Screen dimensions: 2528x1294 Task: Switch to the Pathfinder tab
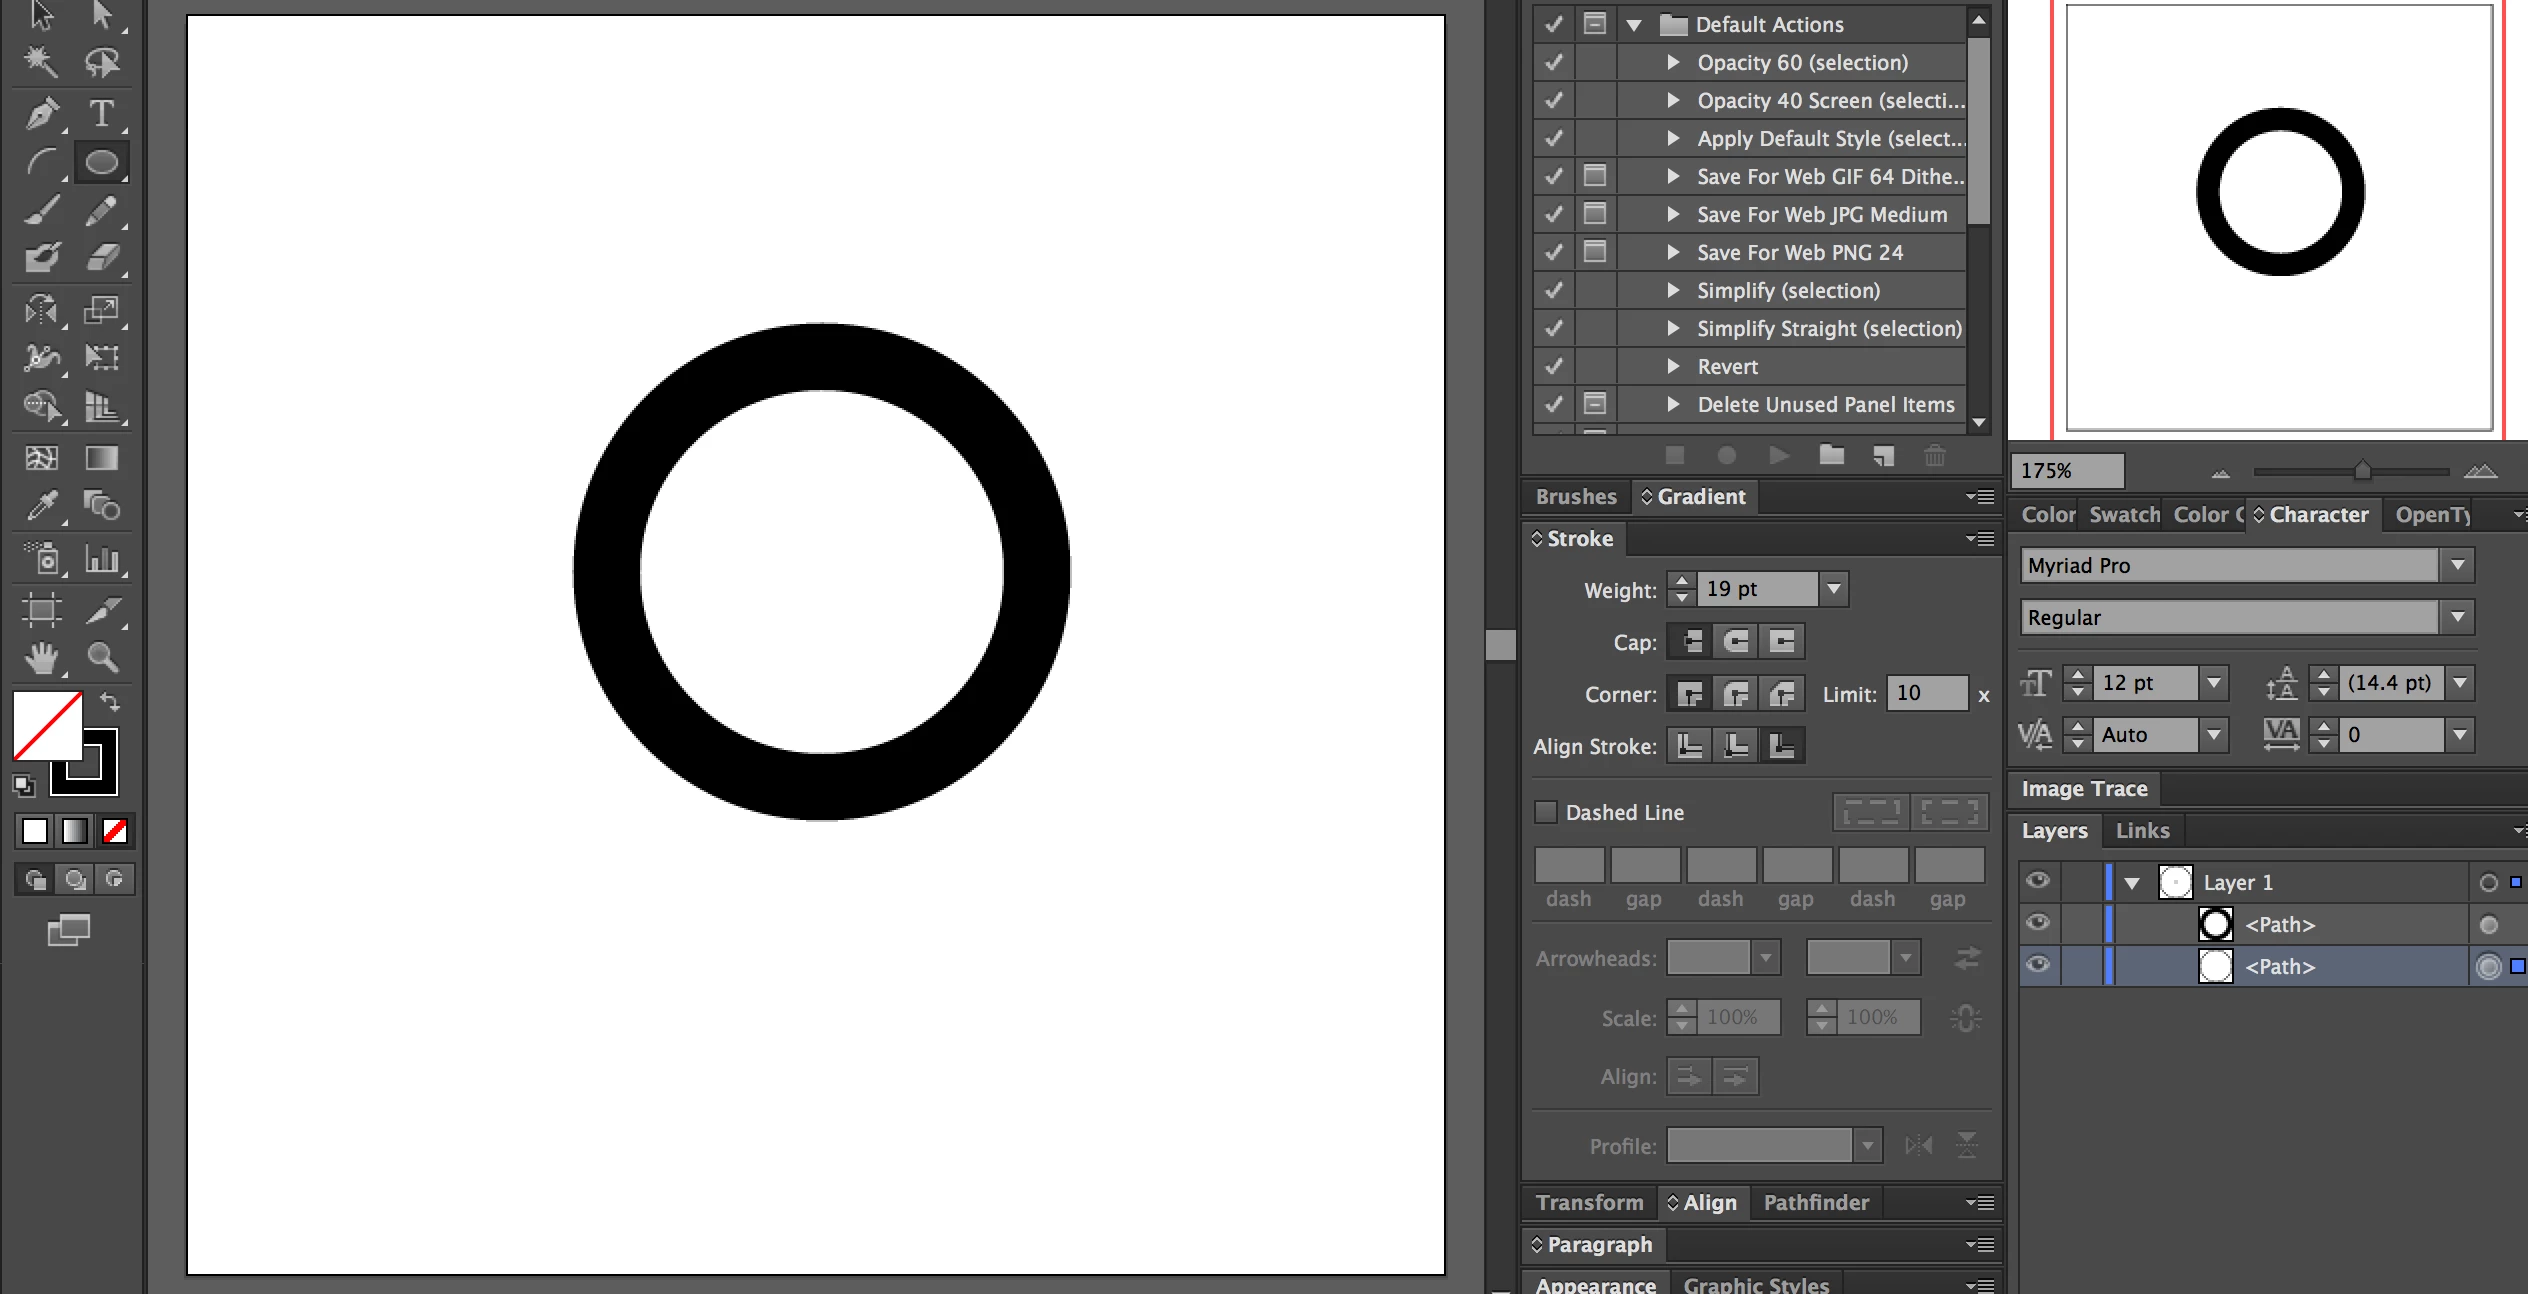pyautogui.click(x=1816, y=1202)
